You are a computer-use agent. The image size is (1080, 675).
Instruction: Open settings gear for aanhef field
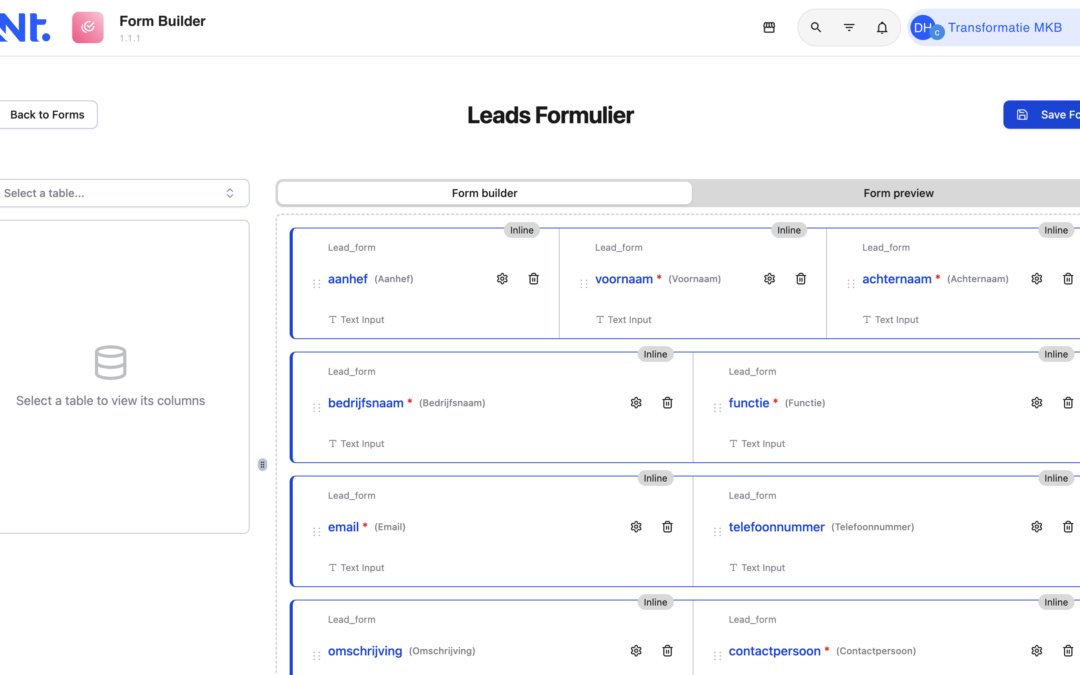click(502, 279)
